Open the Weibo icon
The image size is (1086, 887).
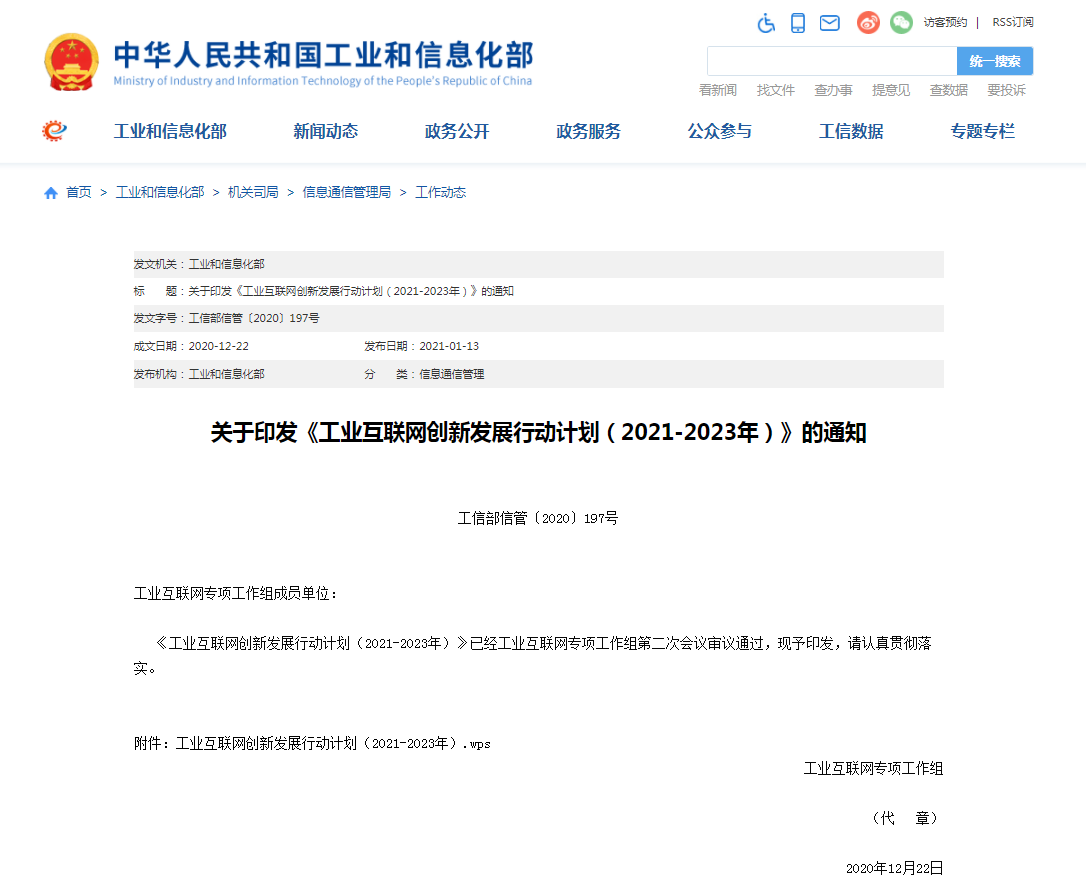pos(868,22)
